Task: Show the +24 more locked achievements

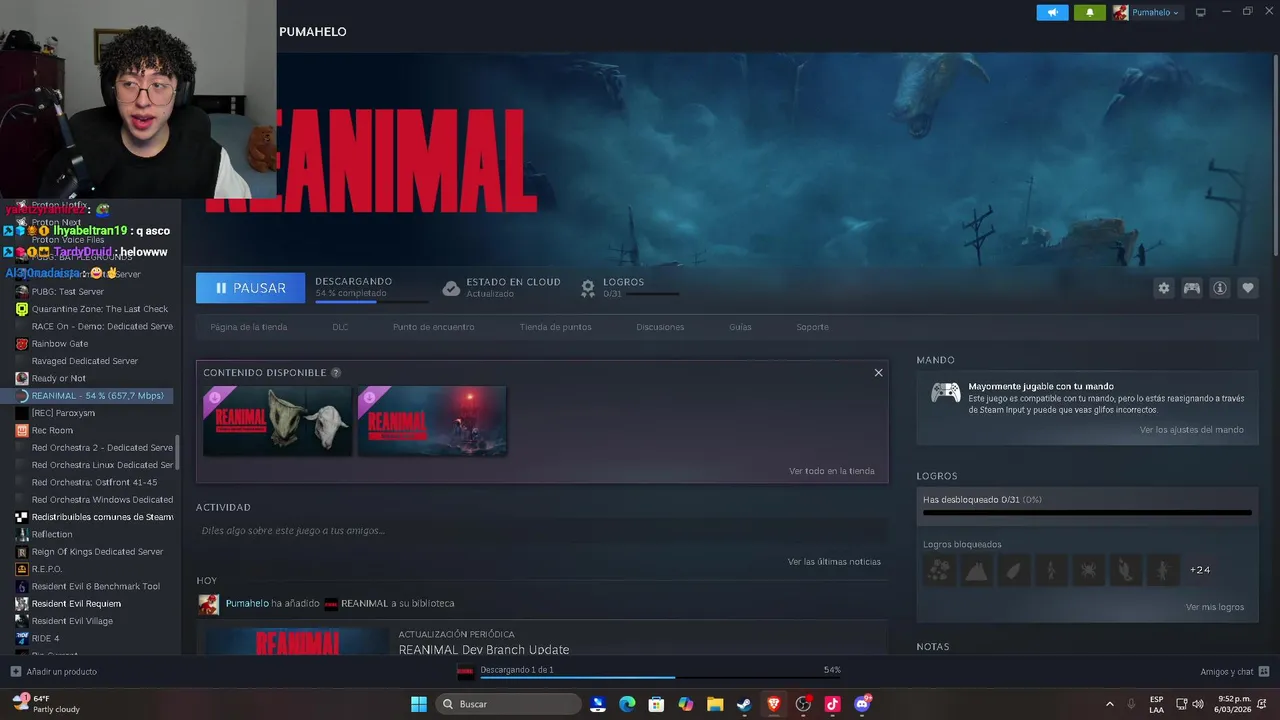Action: (1200, 570)
